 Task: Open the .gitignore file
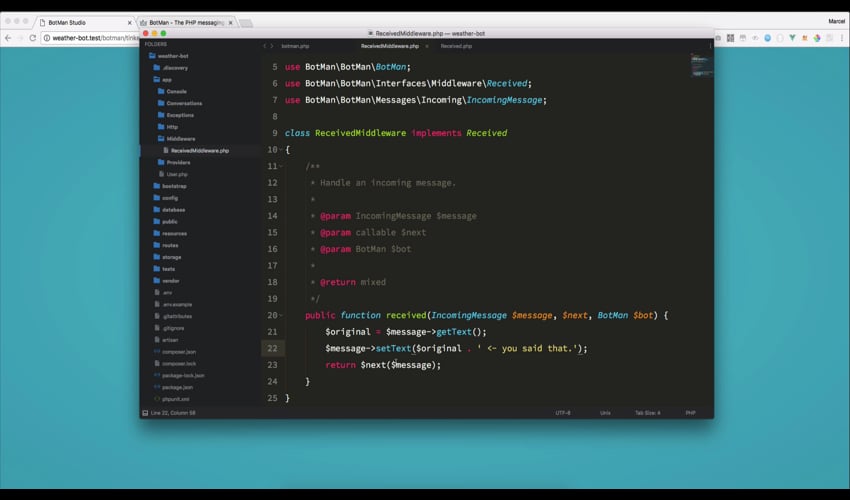pyautogui.click(x=170, y=328)
